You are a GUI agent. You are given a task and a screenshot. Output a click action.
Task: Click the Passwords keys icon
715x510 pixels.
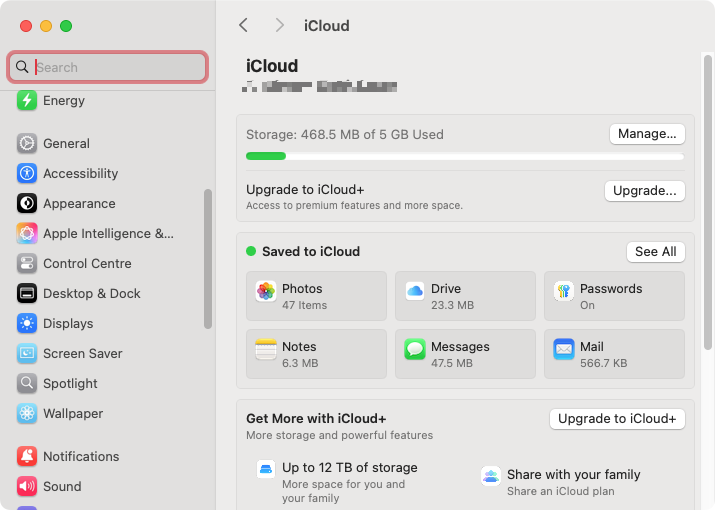564,291
